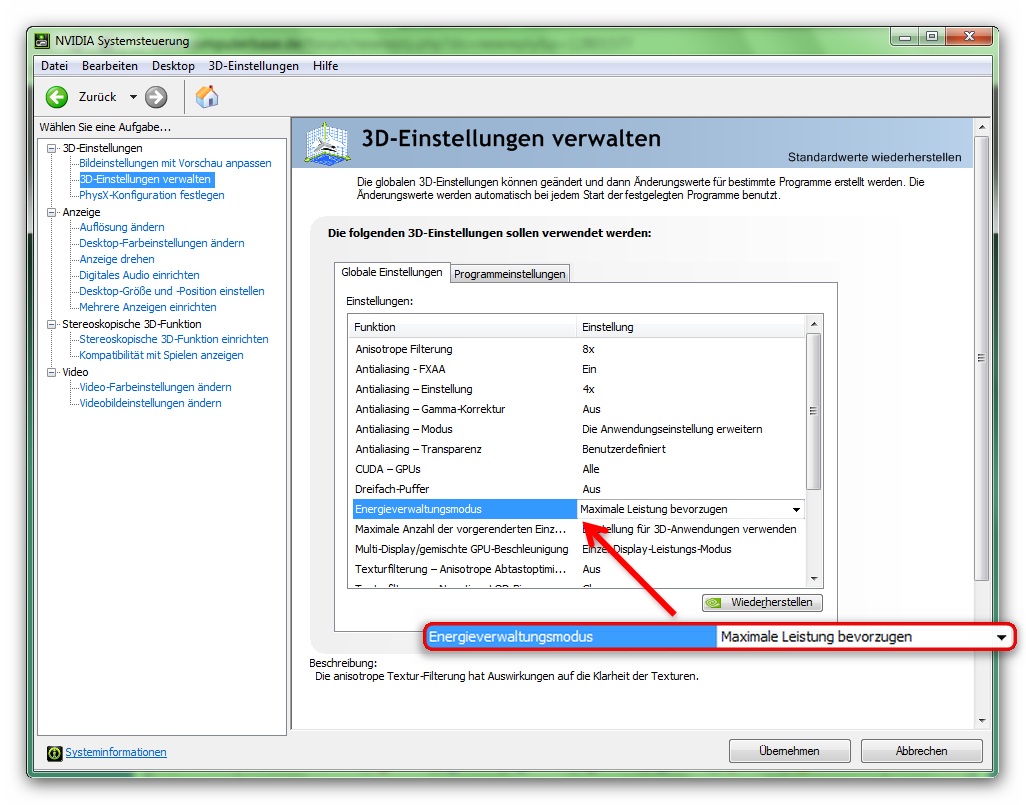Click the Benutzerdefiniert setting value
The width and height of the screenshot is (1026, 805).
click(x=624, y=449)
